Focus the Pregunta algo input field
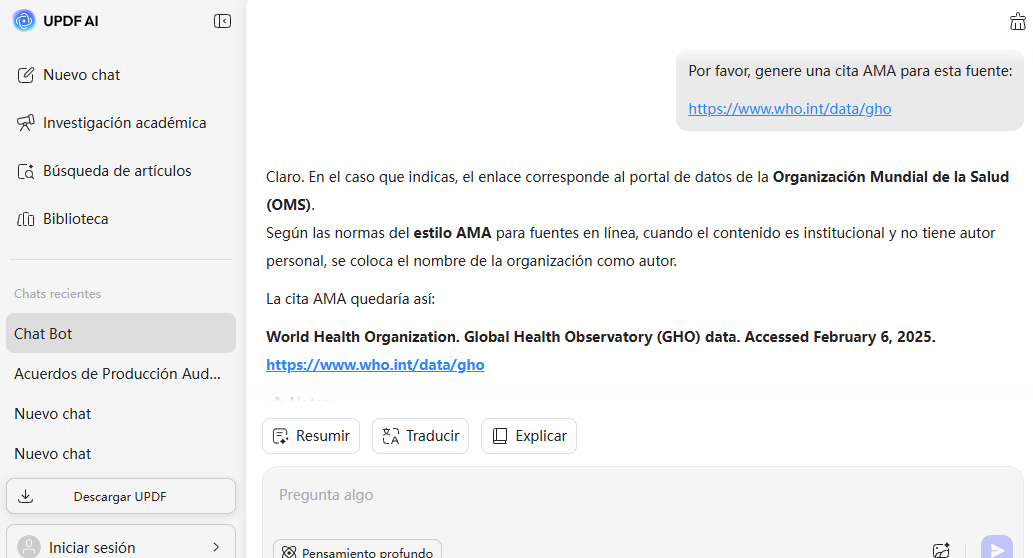The width and height of the screenshot is (1033, 558). (642, 495)
